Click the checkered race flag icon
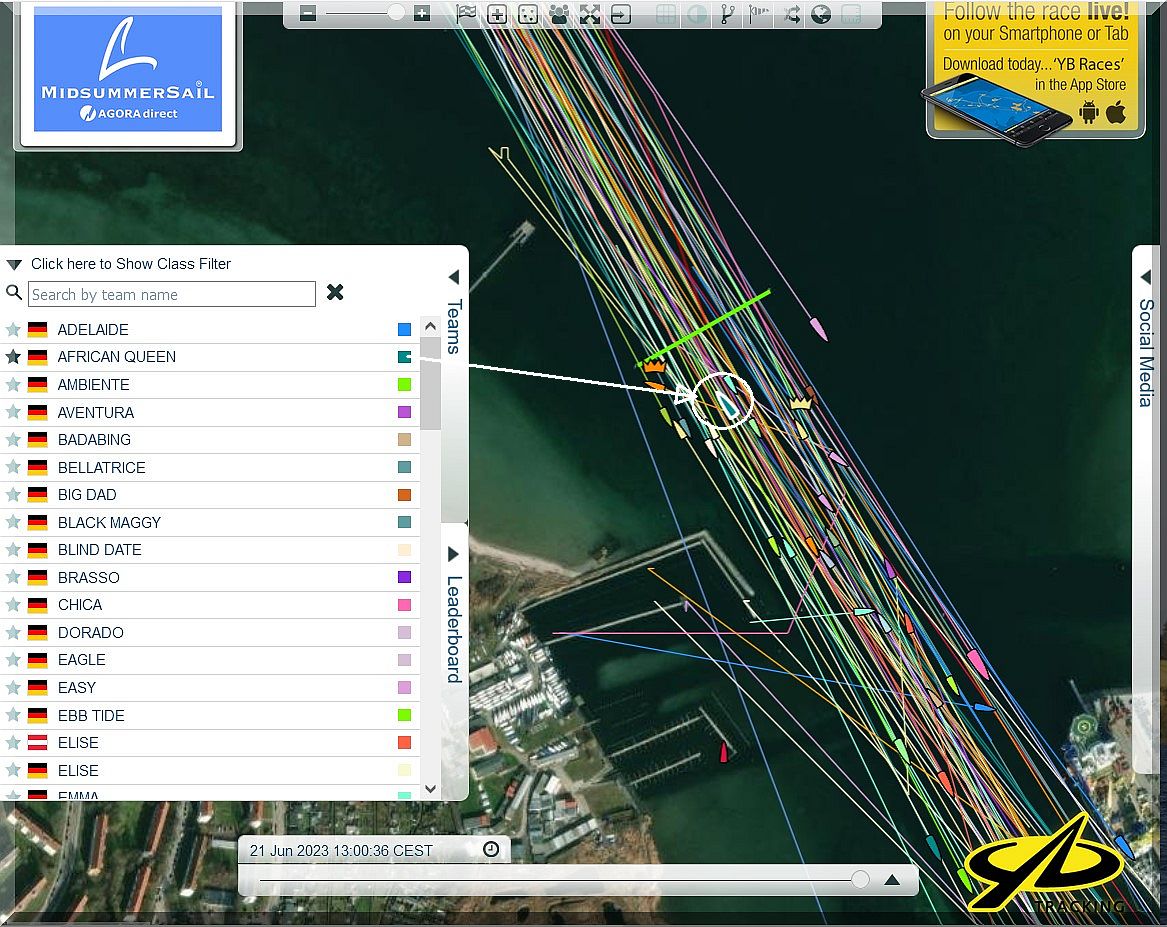 [466, 14]
